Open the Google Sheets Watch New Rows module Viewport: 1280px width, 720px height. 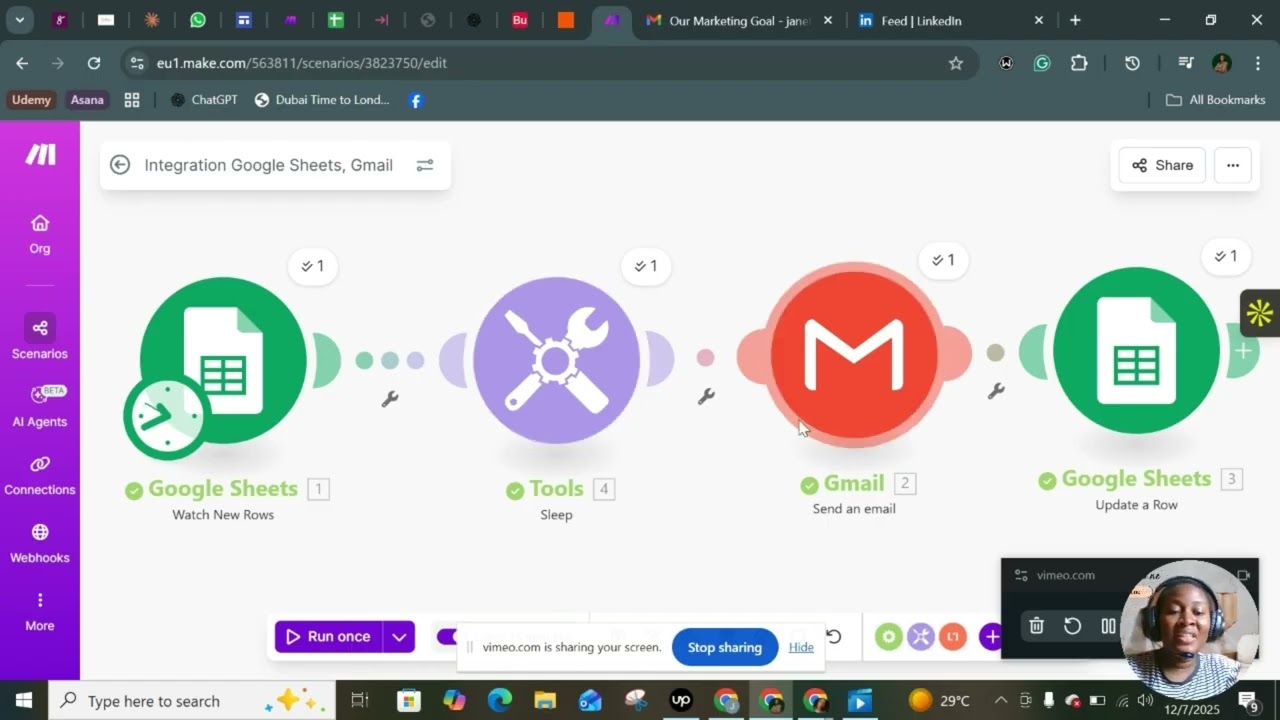[x=224, y=360]
